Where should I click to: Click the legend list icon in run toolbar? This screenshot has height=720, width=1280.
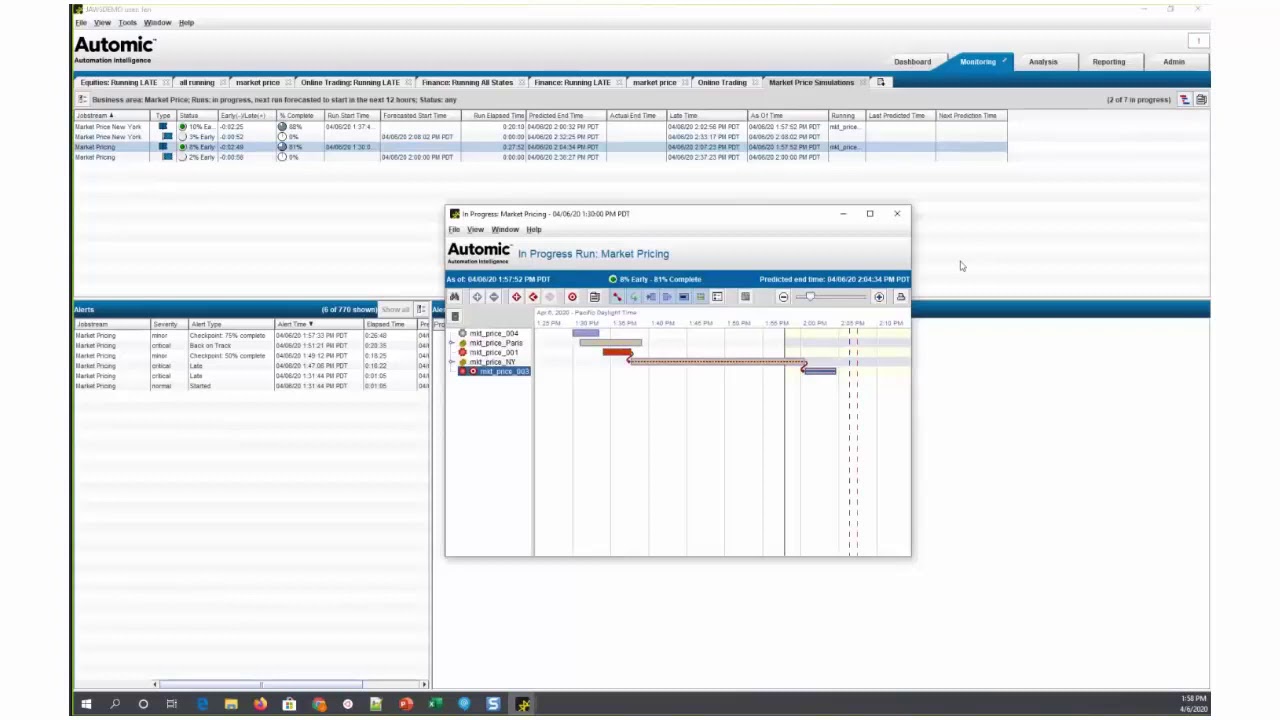[x=717, y=297]
